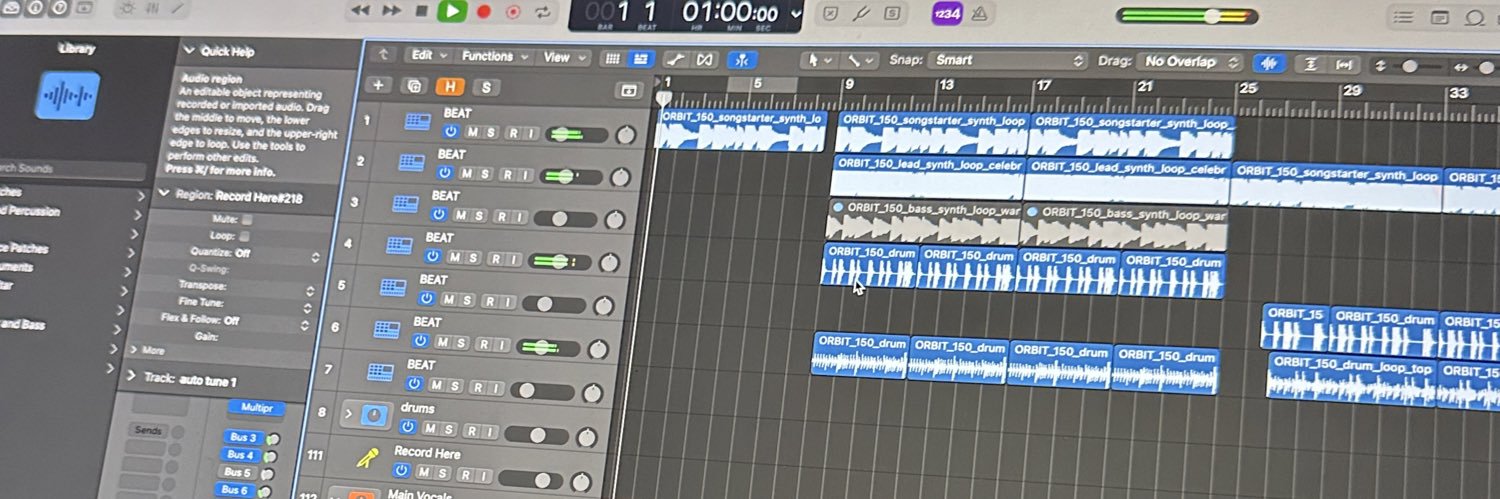This screenshot has height=499, width=1500.
Task: Open the Edit menu in the Tracks area
Action: [x=430, y=56]
